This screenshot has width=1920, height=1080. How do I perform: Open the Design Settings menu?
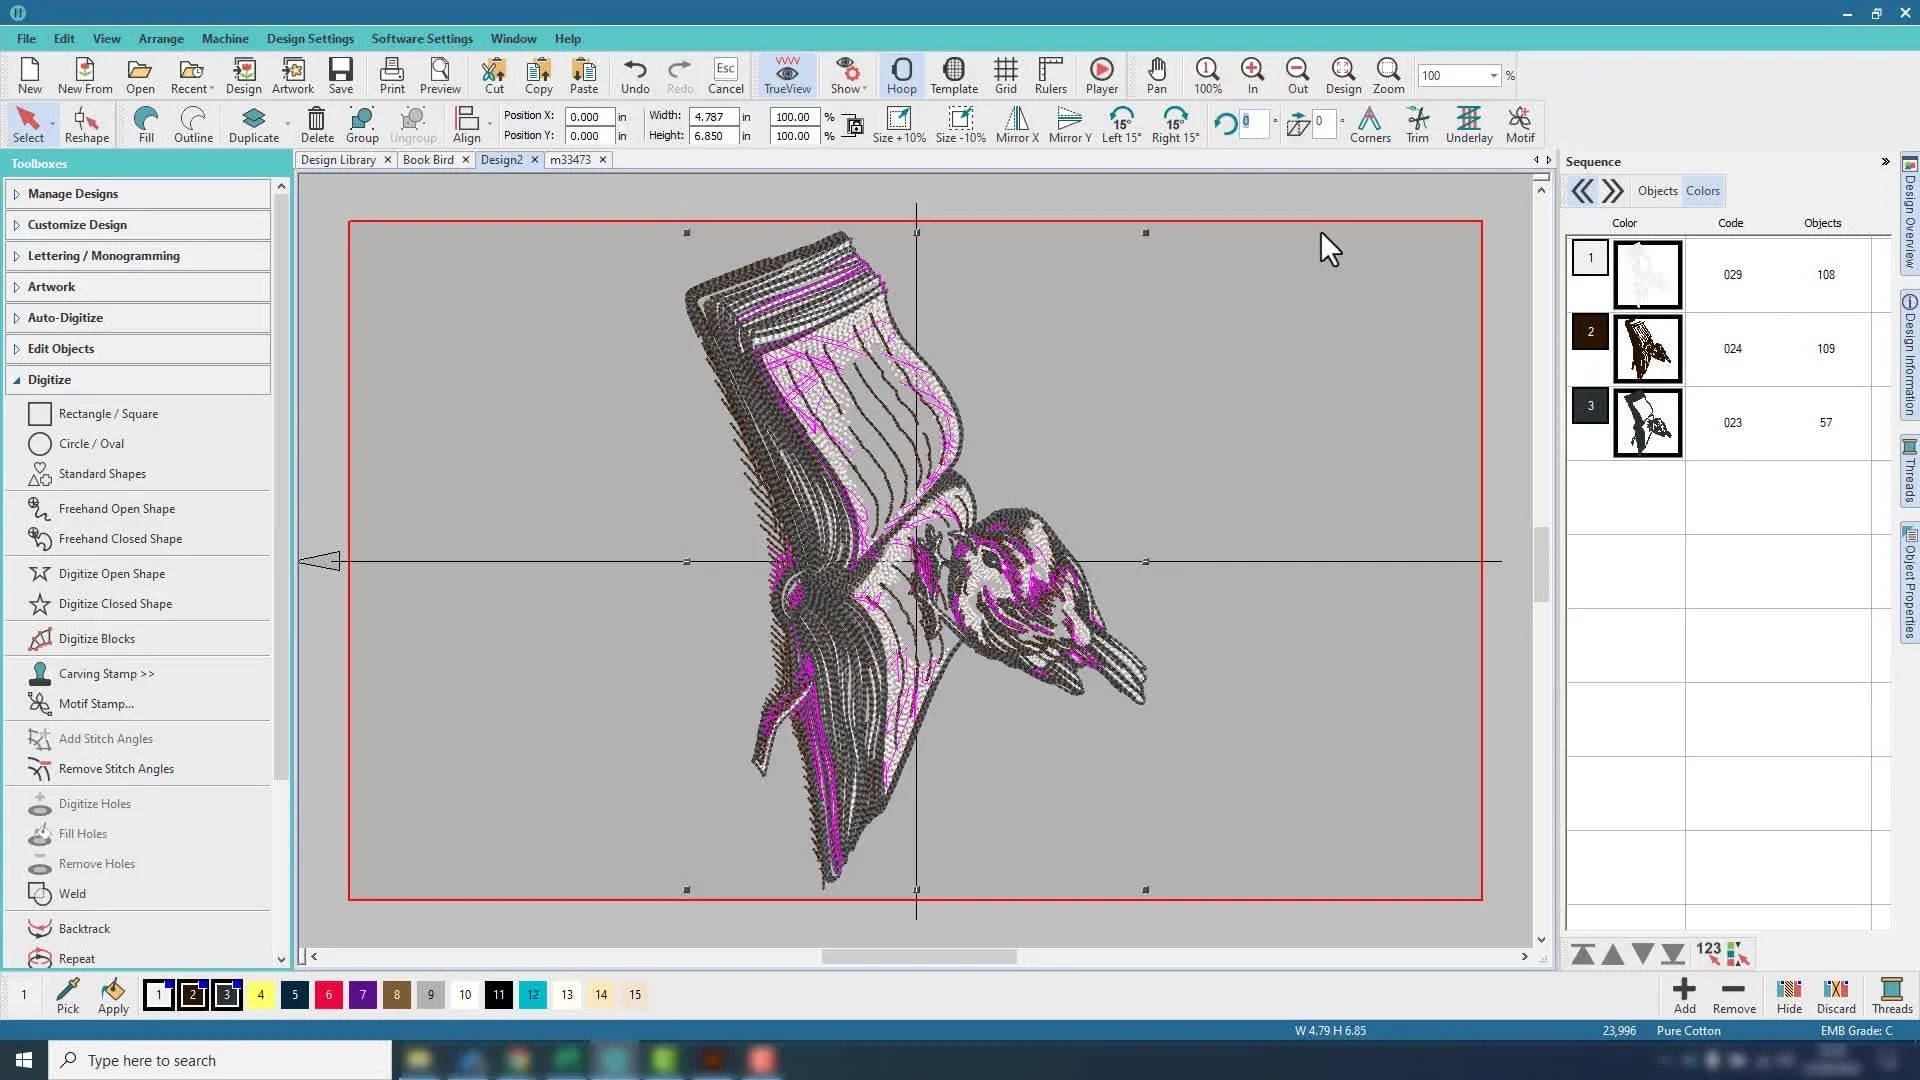coord(310,39)
